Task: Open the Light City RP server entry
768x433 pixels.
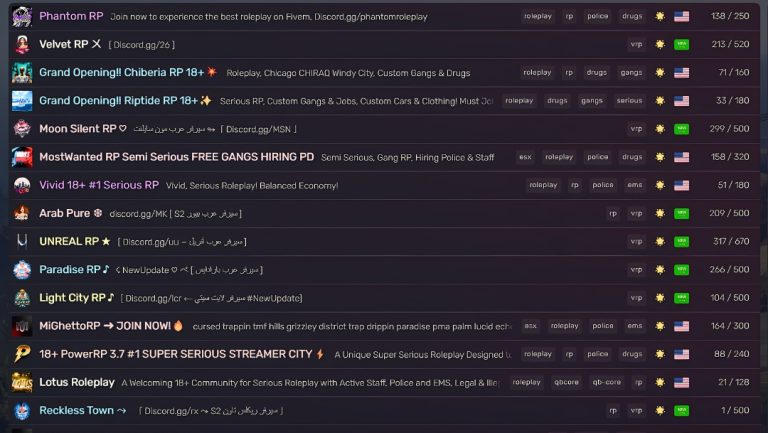Action: click(384, 298)
